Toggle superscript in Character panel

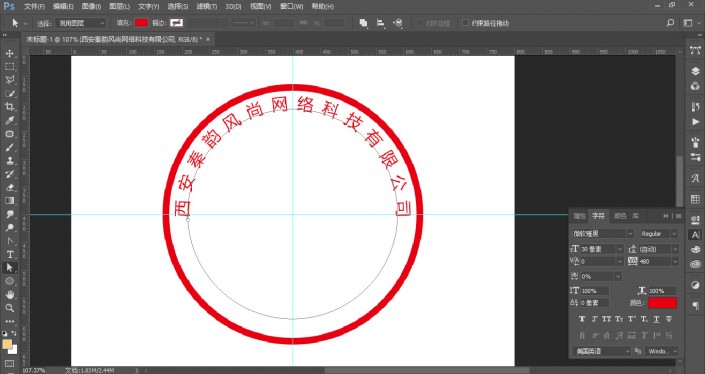click(632, 319)
